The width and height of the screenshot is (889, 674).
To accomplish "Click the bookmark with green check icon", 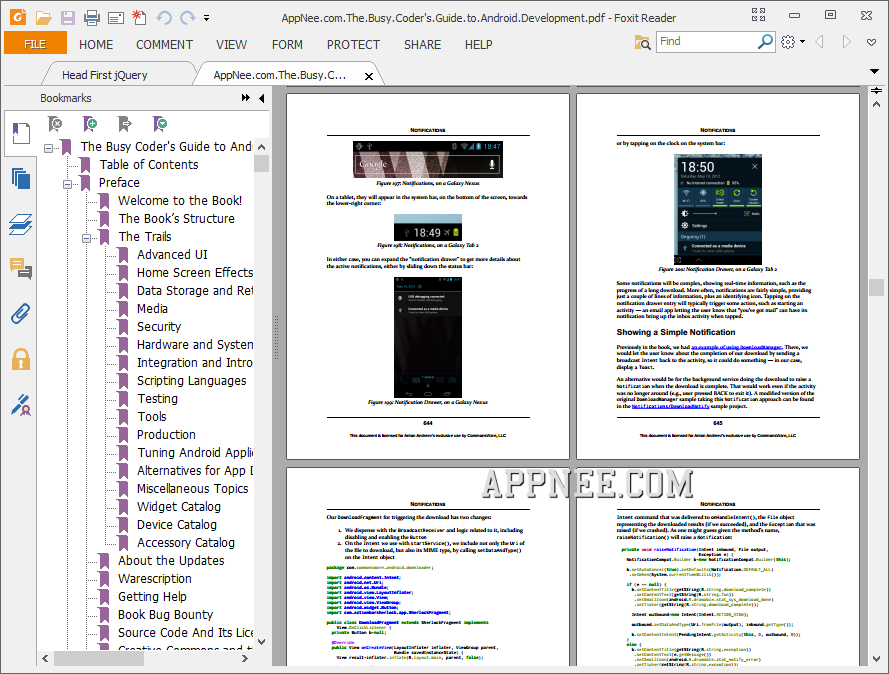I will (x=160, y=124).
